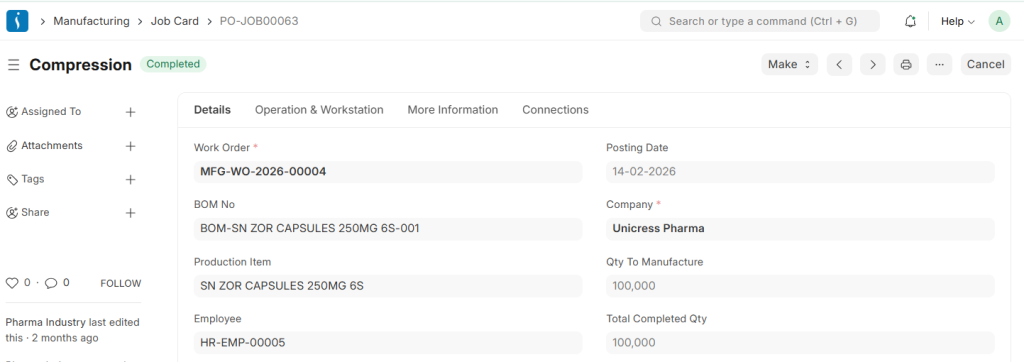The height and width of the screenshot is (362, 1024).
Task: Open the Connections tab
Action: click(x=555, y=110)
